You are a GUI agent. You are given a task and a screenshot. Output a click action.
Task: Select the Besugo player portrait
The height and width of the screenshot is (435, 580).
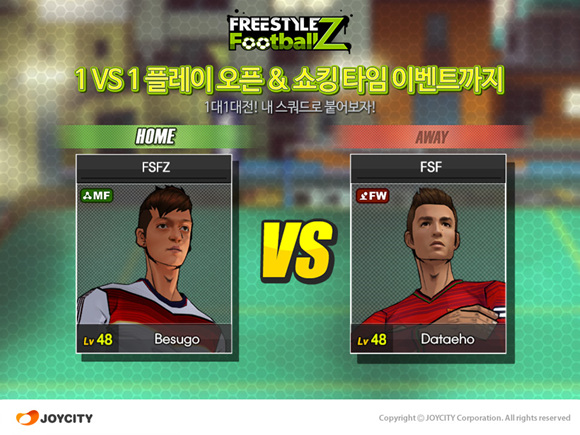coord(154,254)
